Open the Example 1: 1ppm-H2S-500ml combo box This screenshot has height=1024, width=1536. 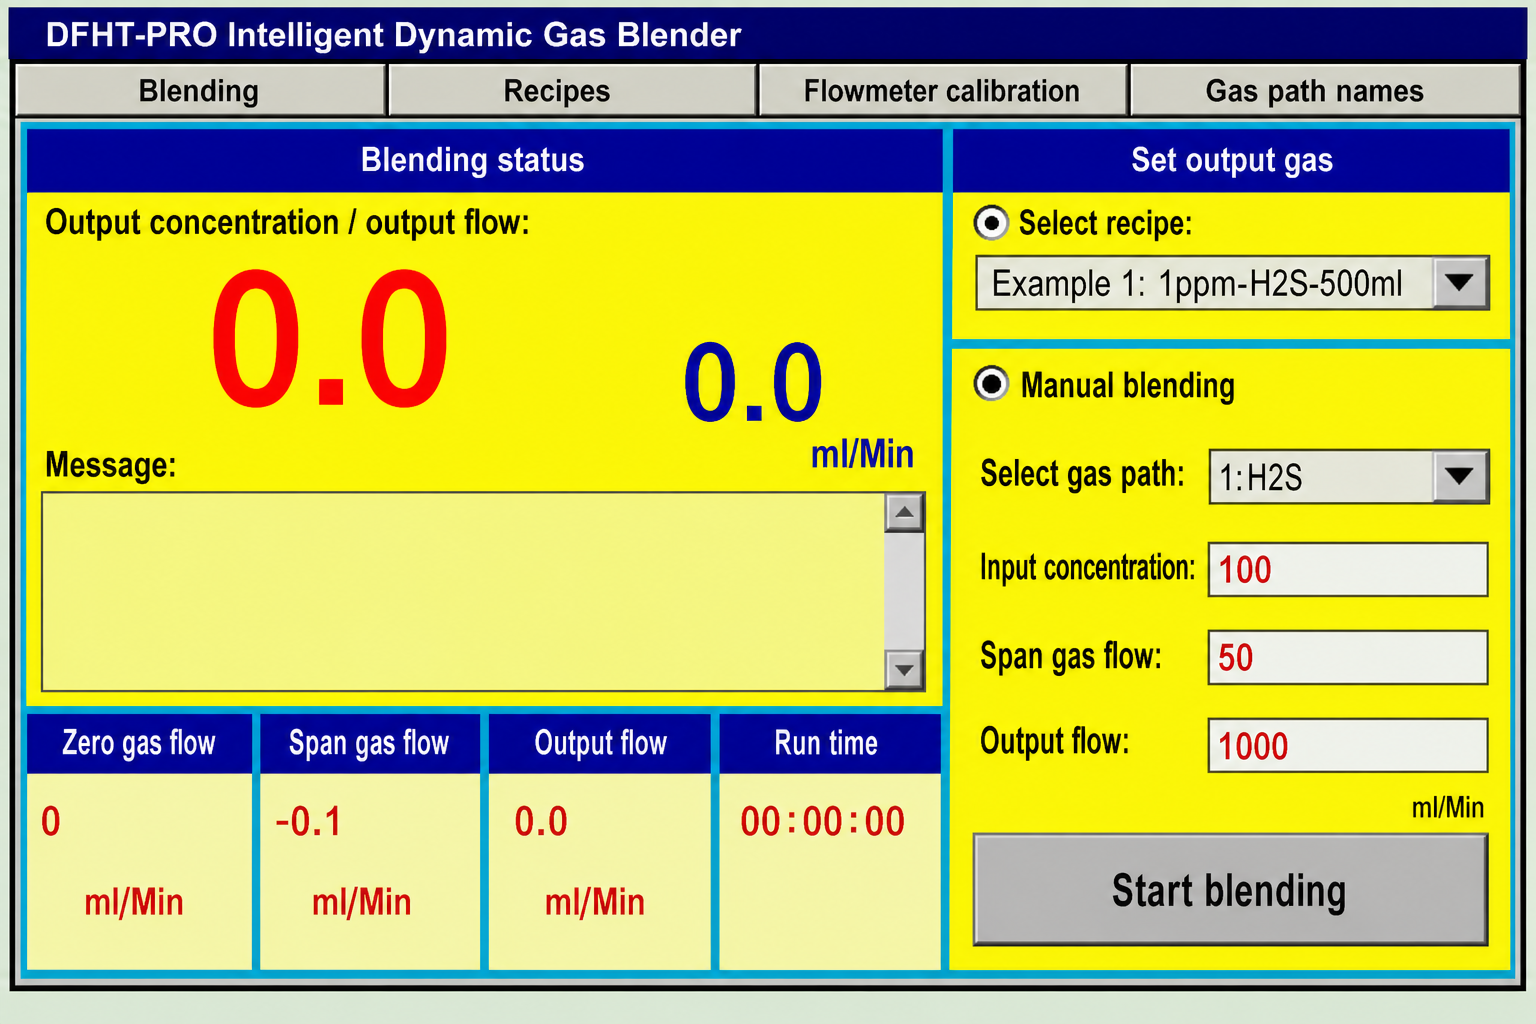tap(1232, 283)
